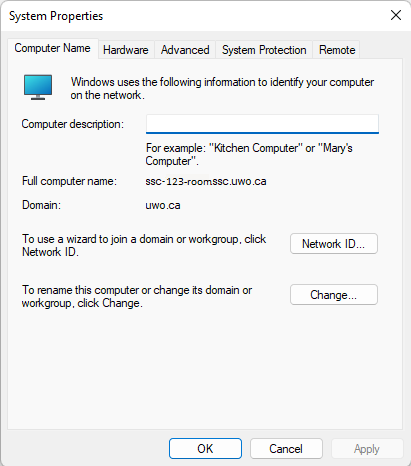Open the Network ID wizard
Screen dimensions: 411x466
tap(334, 244)
